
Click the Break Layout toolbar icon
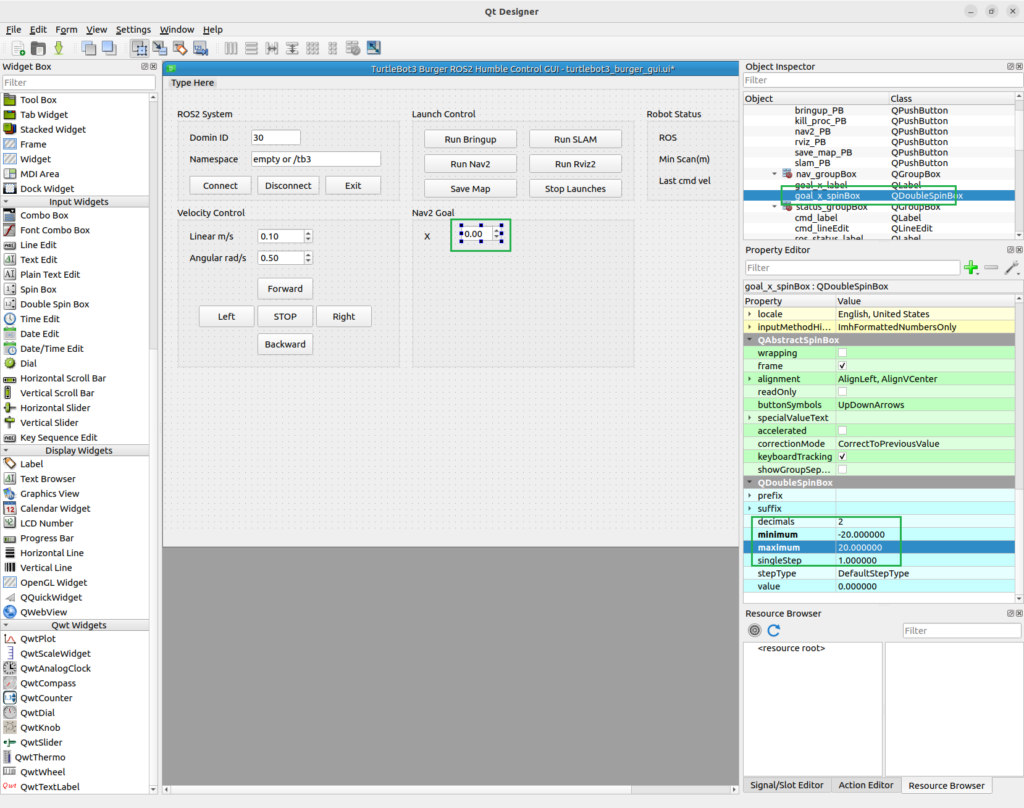point(353,48)
